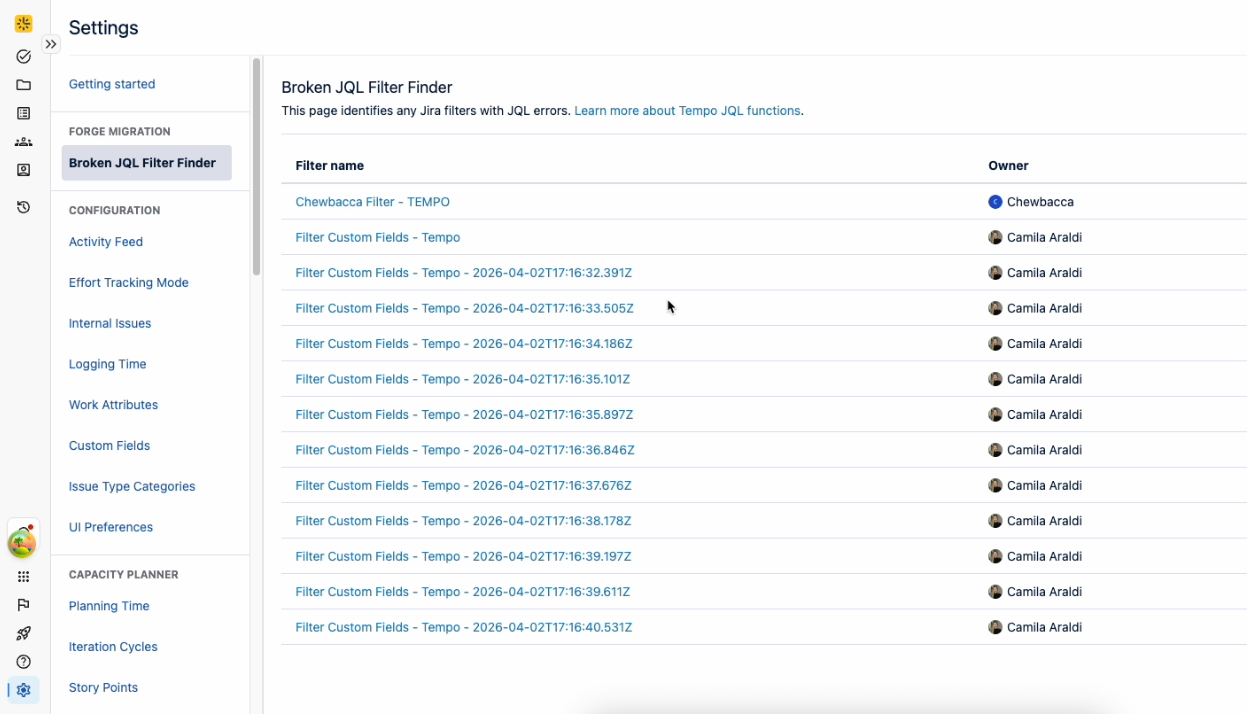Sort by the Filter name column header
Screen dimensions: 1247x714
click(x=330, y=165)
